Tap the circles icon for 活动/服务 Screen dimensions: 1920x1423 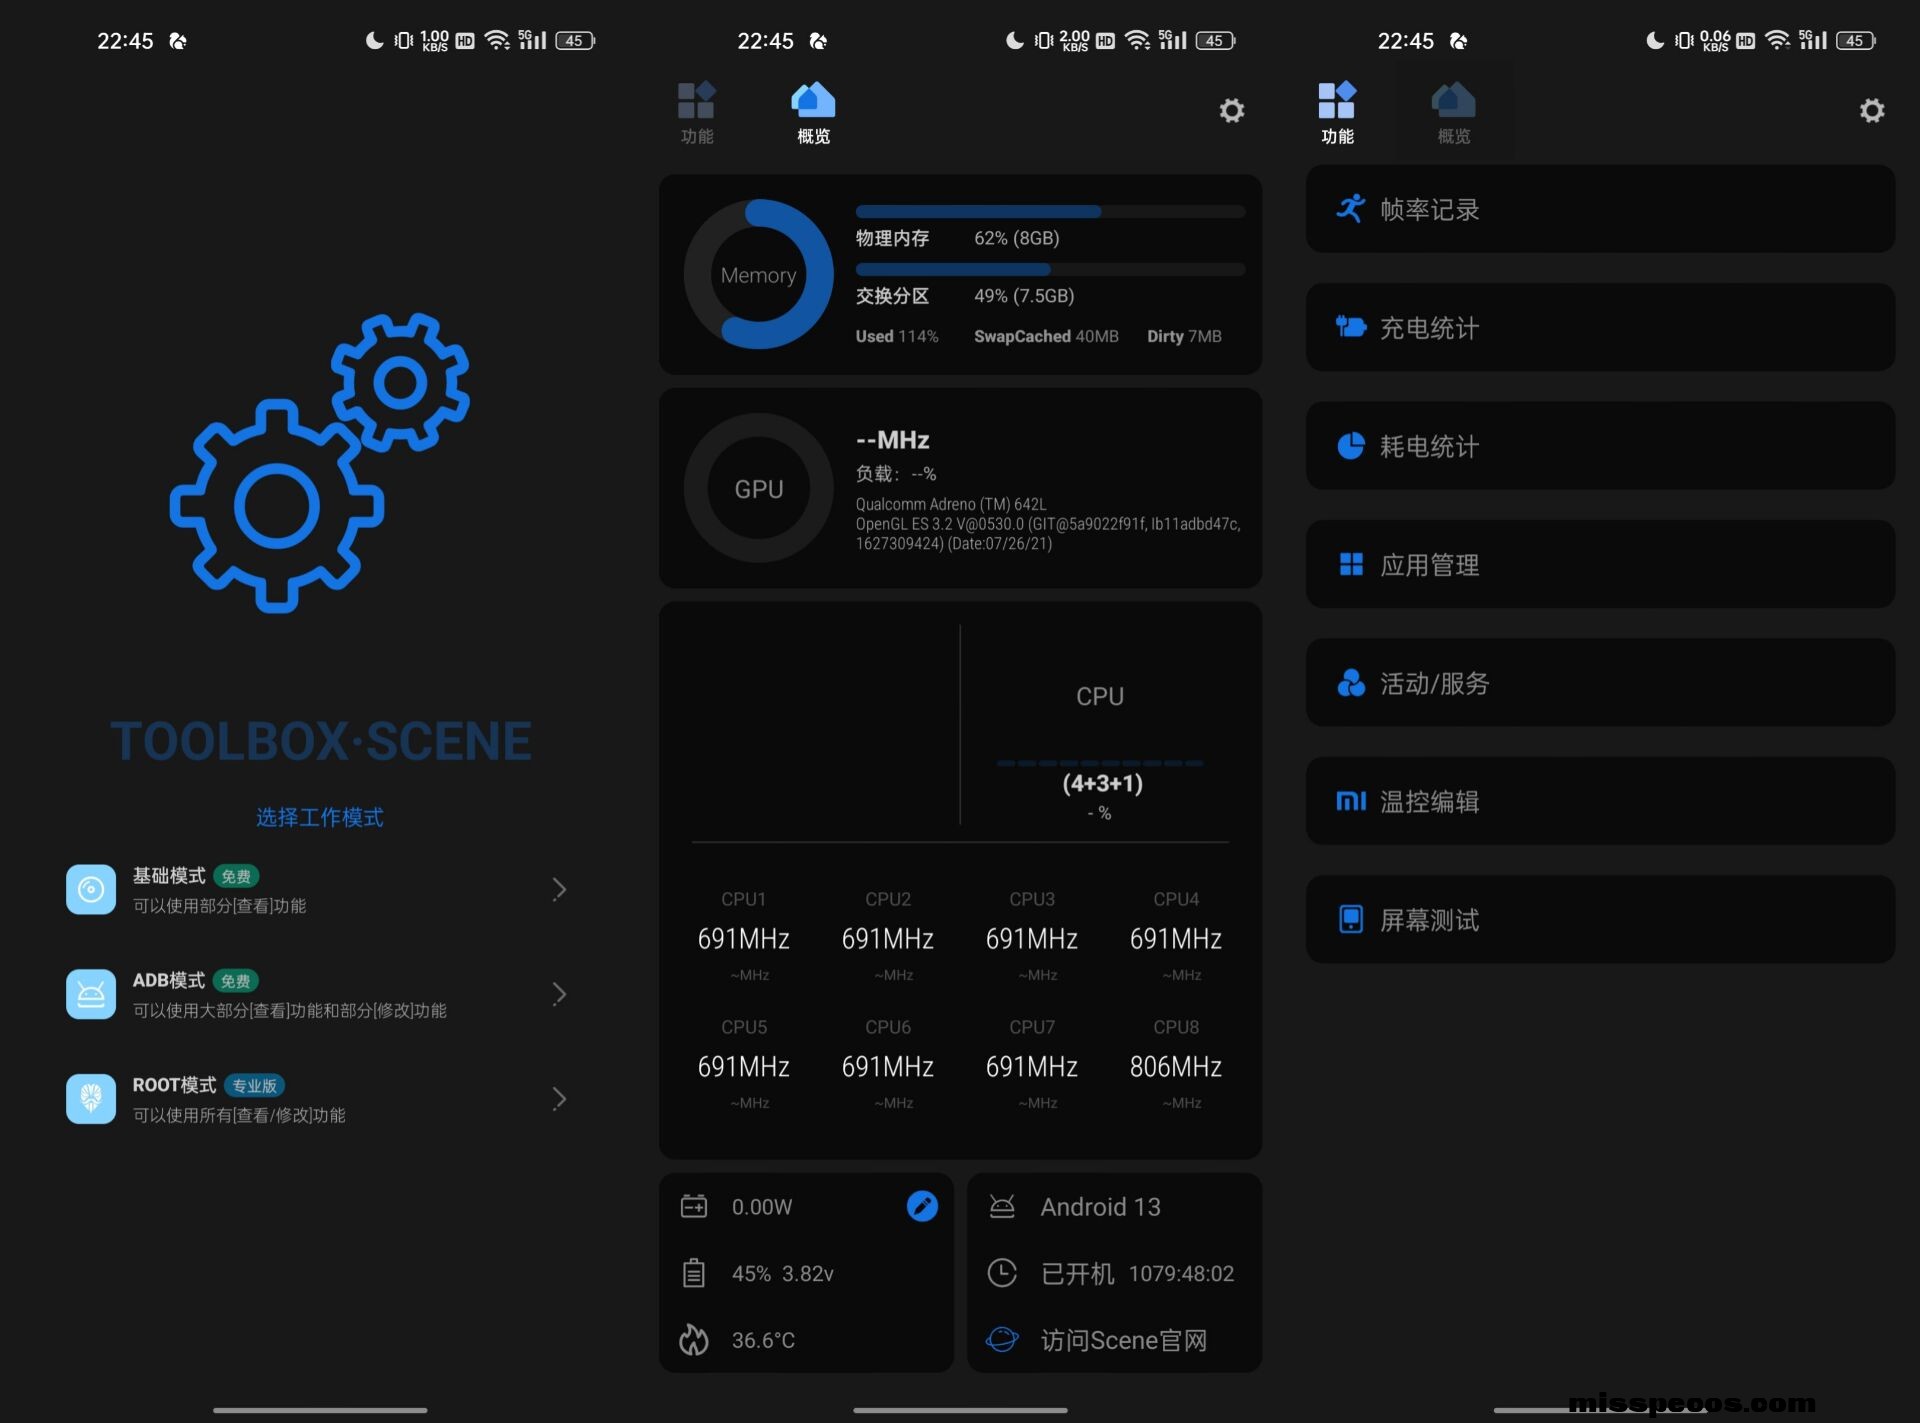click(1351, 683)
